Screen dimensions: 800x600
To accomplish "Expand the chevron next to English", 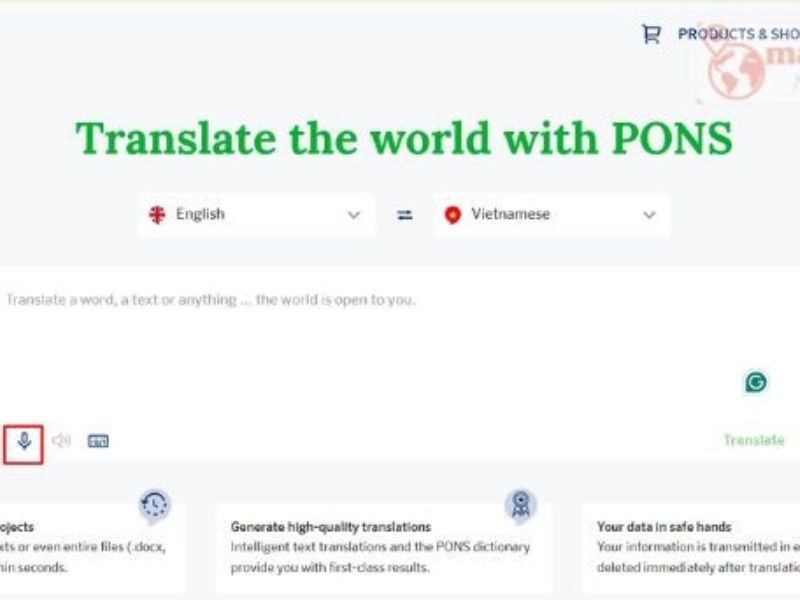I will 354,215.
